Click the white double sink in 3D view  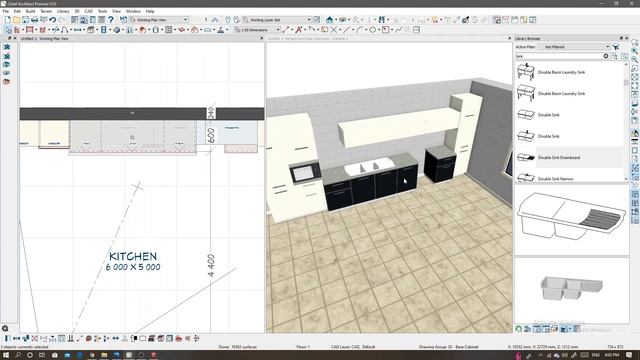coord(369,167)
